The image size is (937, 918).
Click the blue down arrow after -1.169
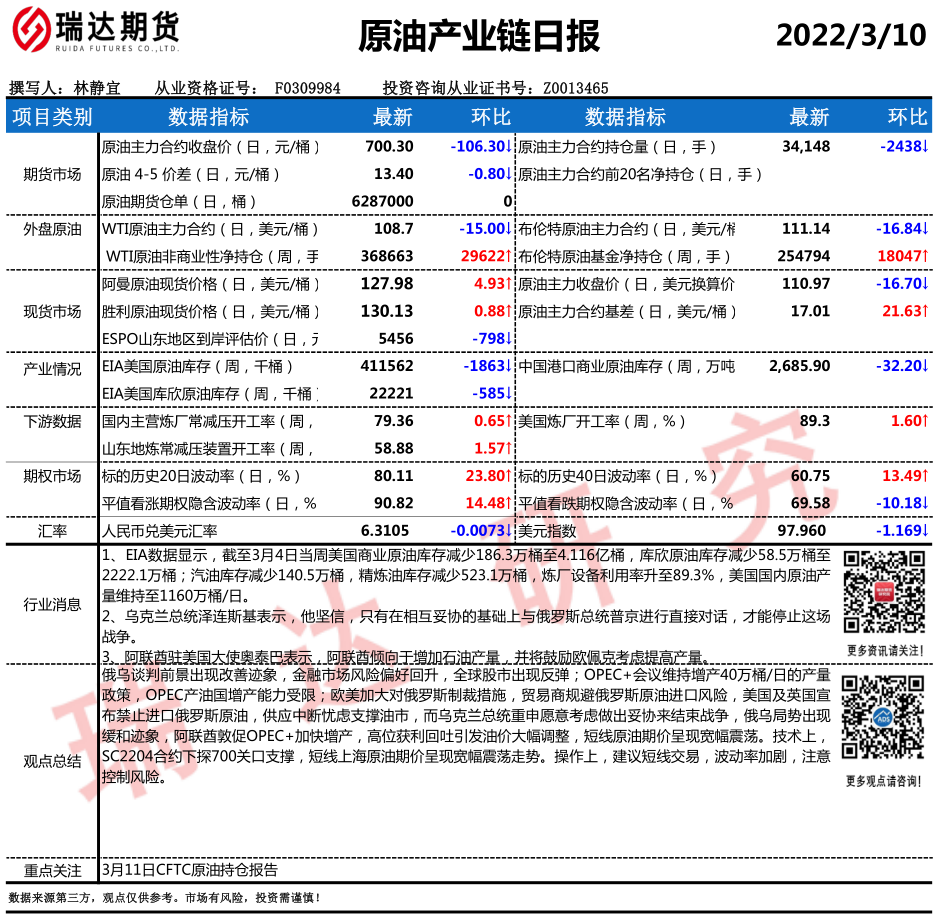click(x=926, y=531)
